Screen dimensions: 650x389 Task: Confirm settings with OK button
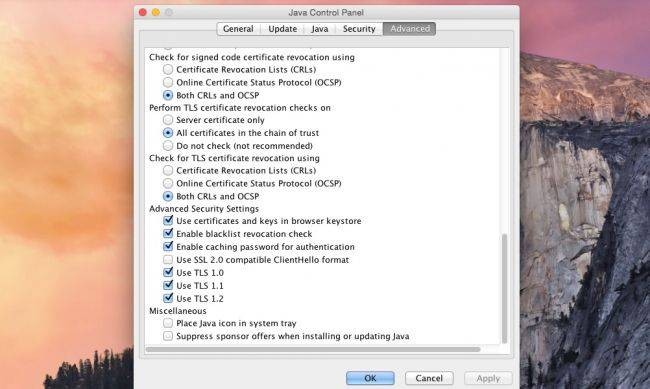coord(370,378)
